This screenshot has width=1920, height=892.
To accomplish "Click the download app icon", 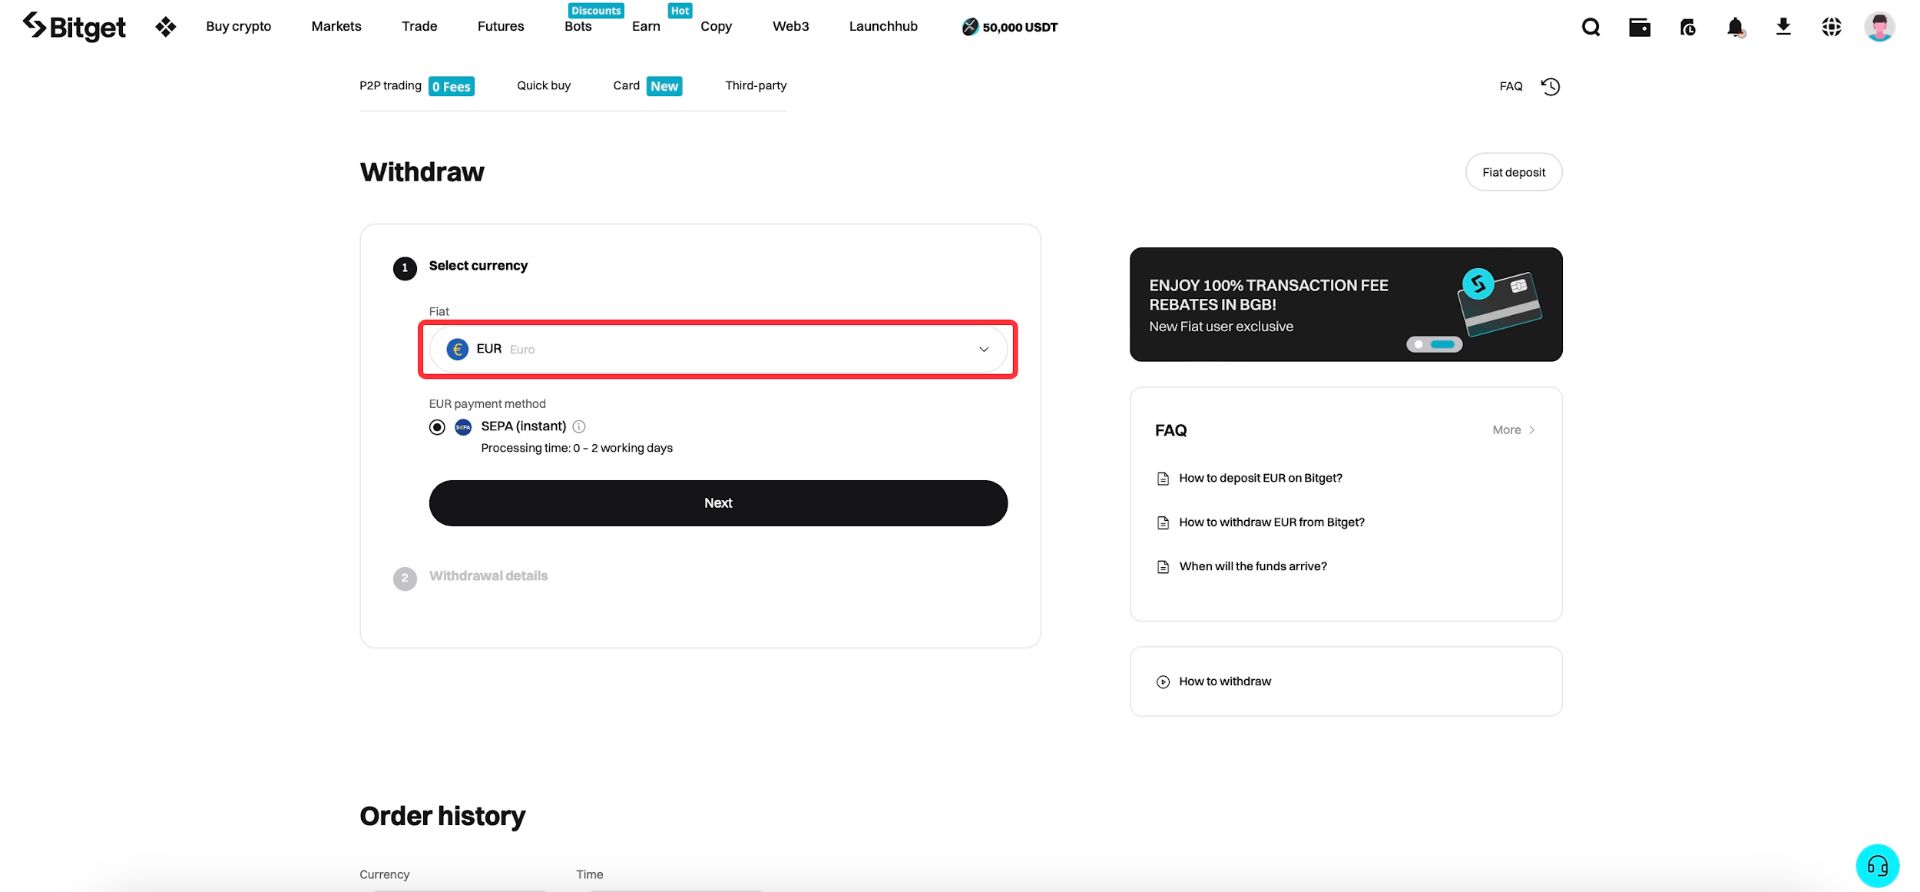I will pos(1783,27).
